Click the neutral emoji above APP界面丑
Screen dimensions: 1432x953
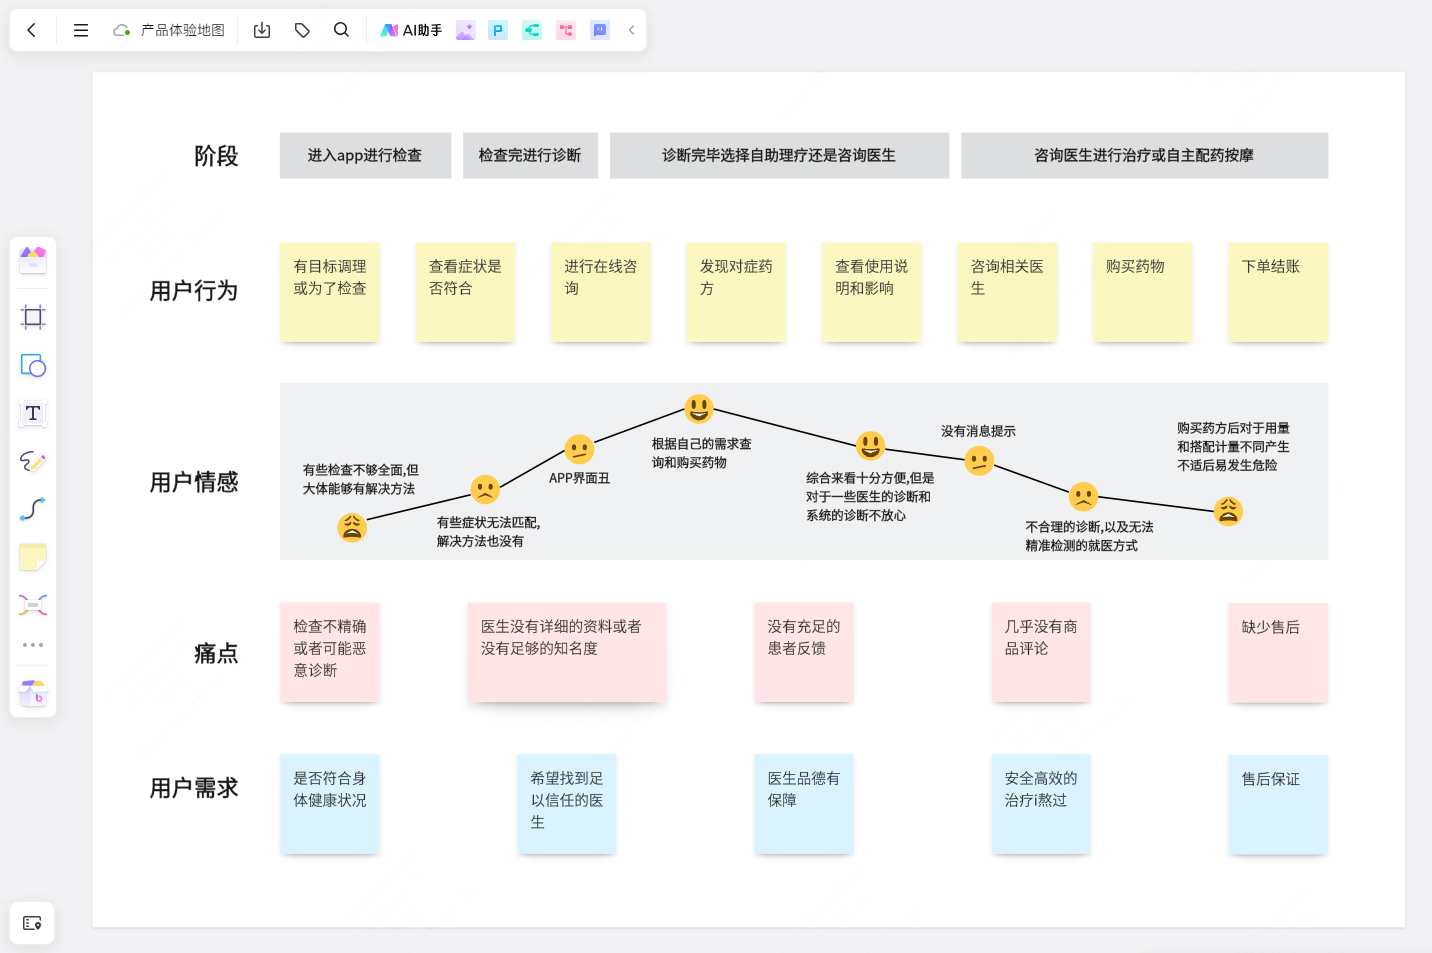click(x=579, y=449)
